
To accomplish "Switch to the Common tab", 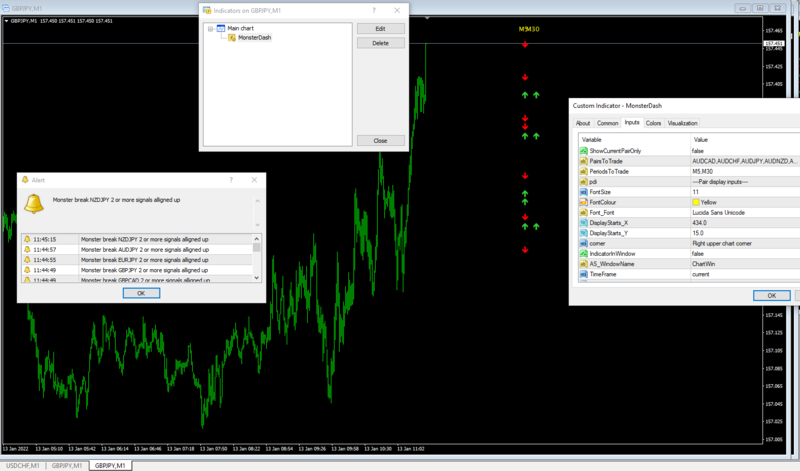I will [607, 123].
